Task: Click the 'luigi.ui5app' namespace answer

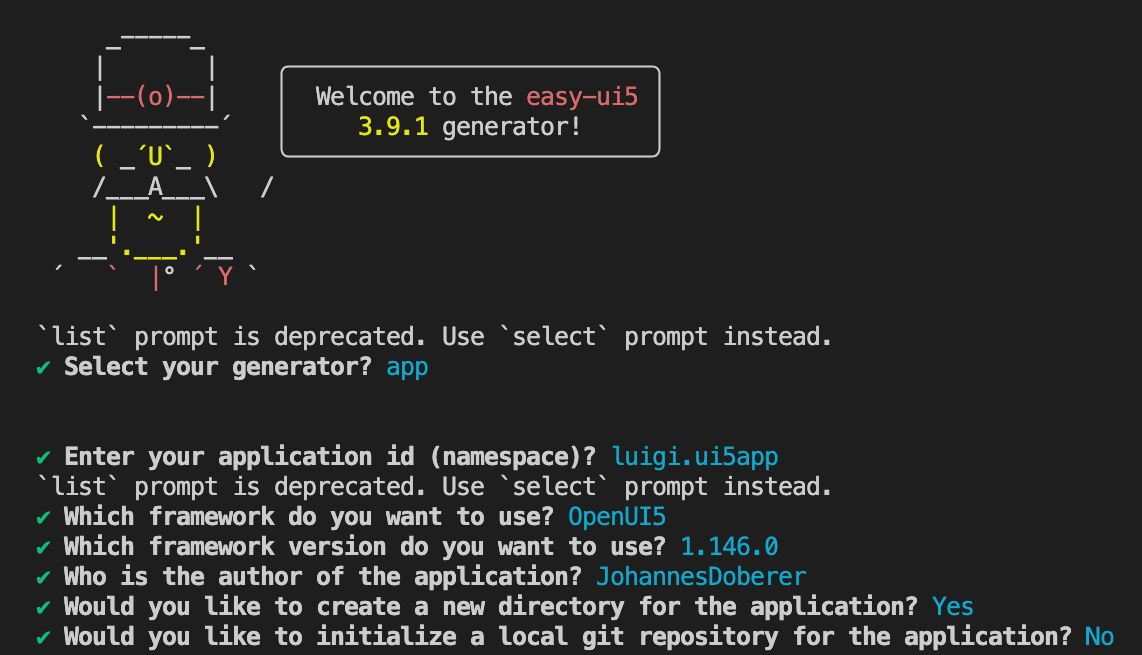Action: point(695,457)
